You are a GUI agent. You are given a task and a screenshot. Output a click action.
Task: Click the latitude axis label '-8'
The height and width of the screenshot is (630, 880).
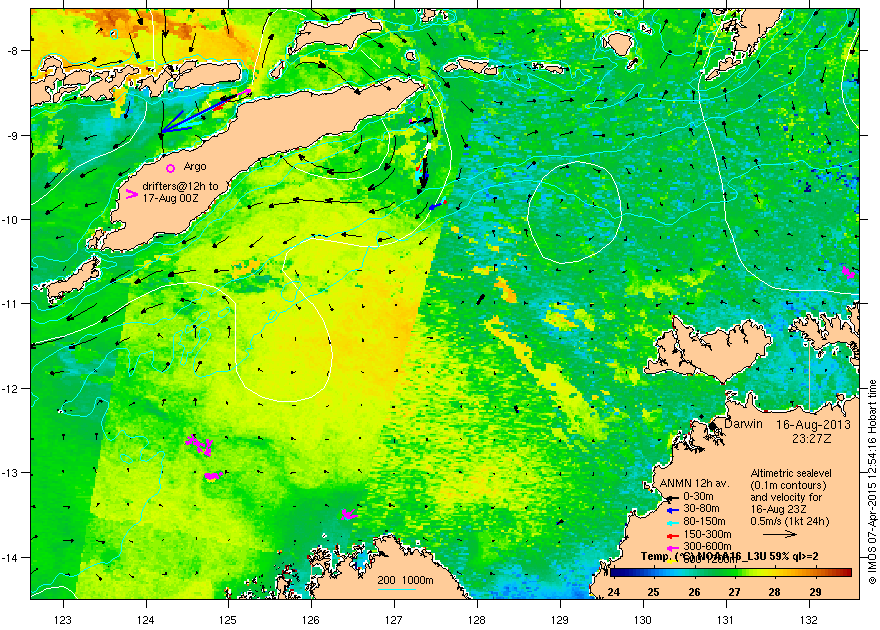click(15, 50)
